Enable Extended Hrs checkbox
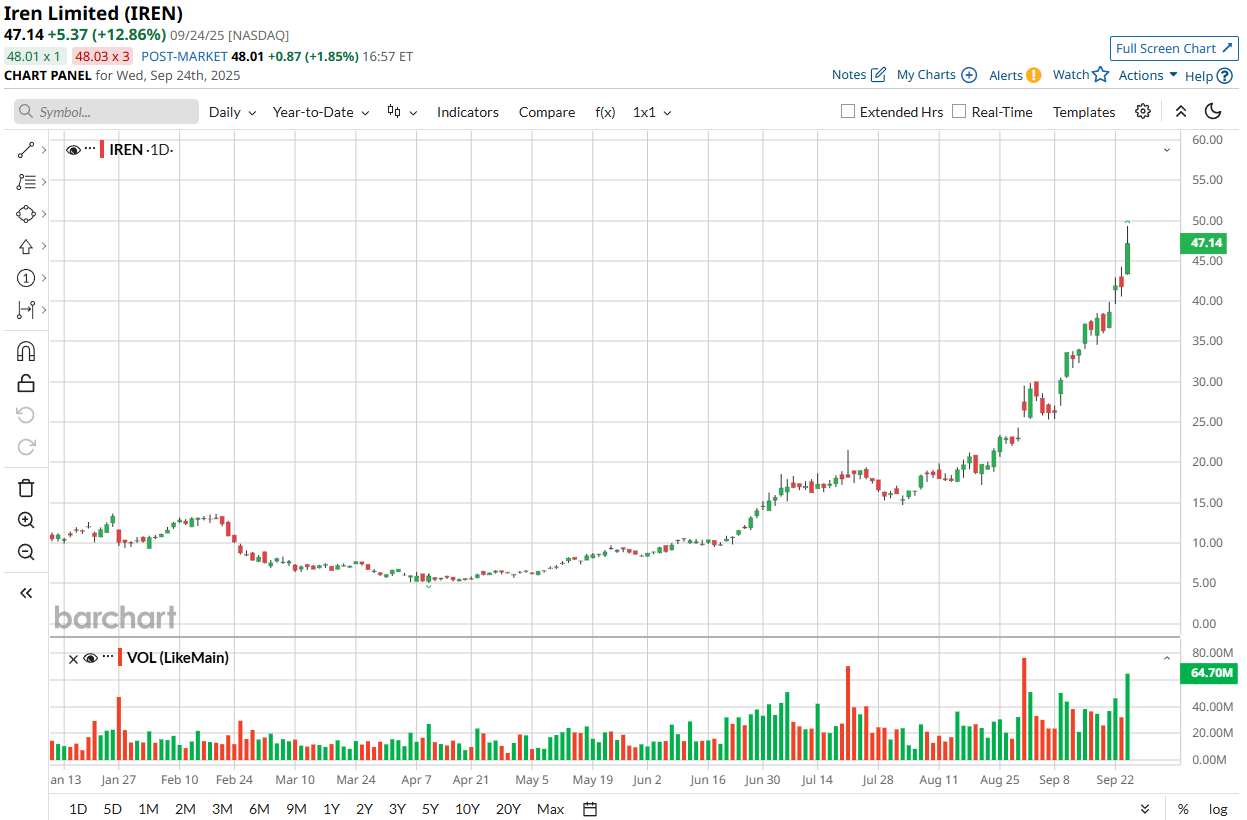 tap(848, 112)
